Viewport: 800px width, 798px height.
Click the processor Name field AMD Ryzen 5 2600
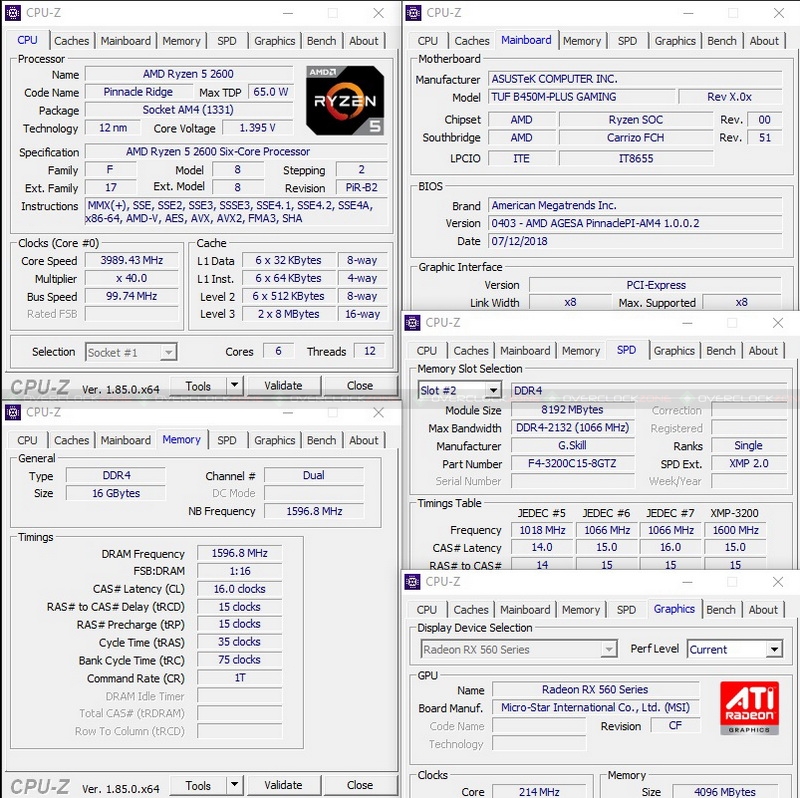point(188,74)
